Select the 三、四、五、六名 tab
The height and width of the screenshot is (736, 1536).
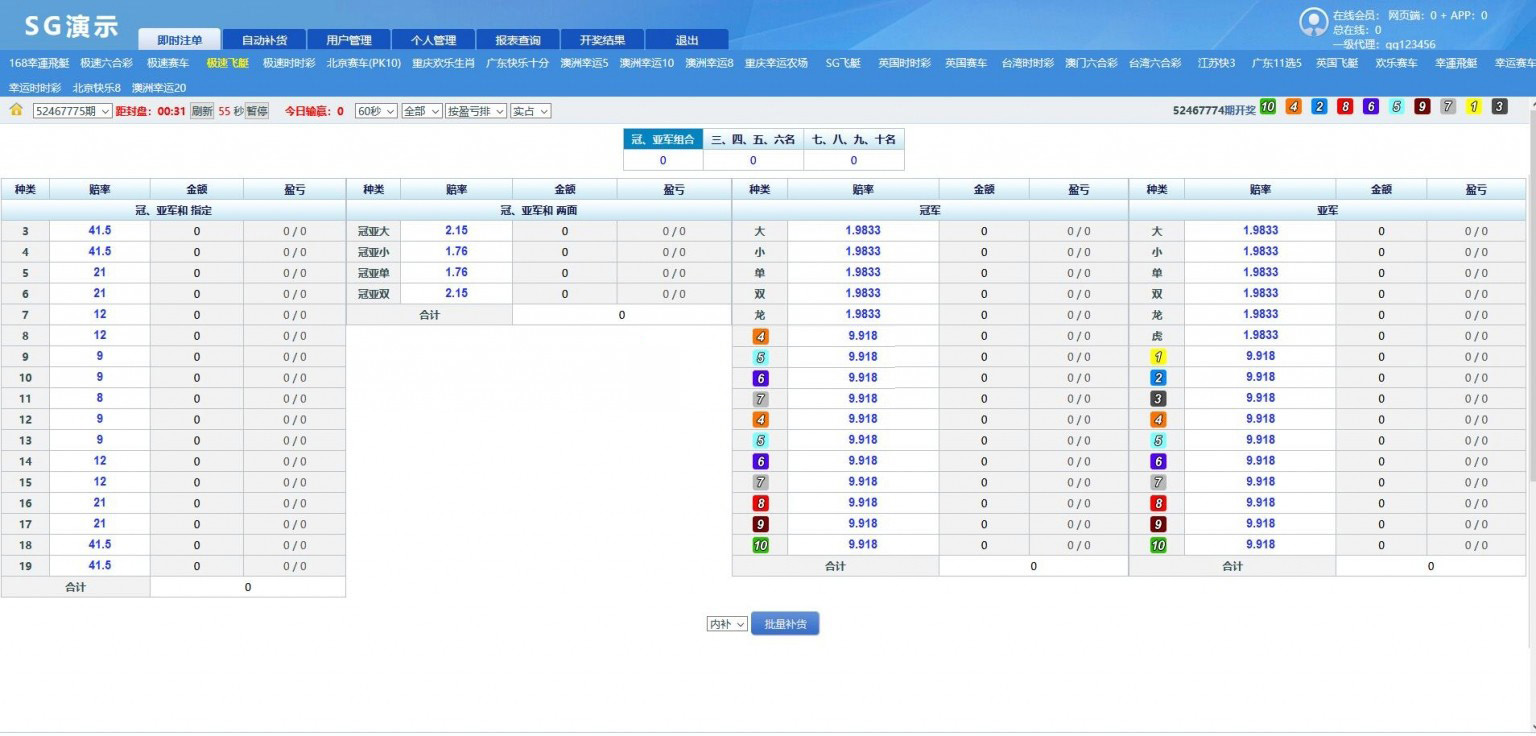pos(753,140)
